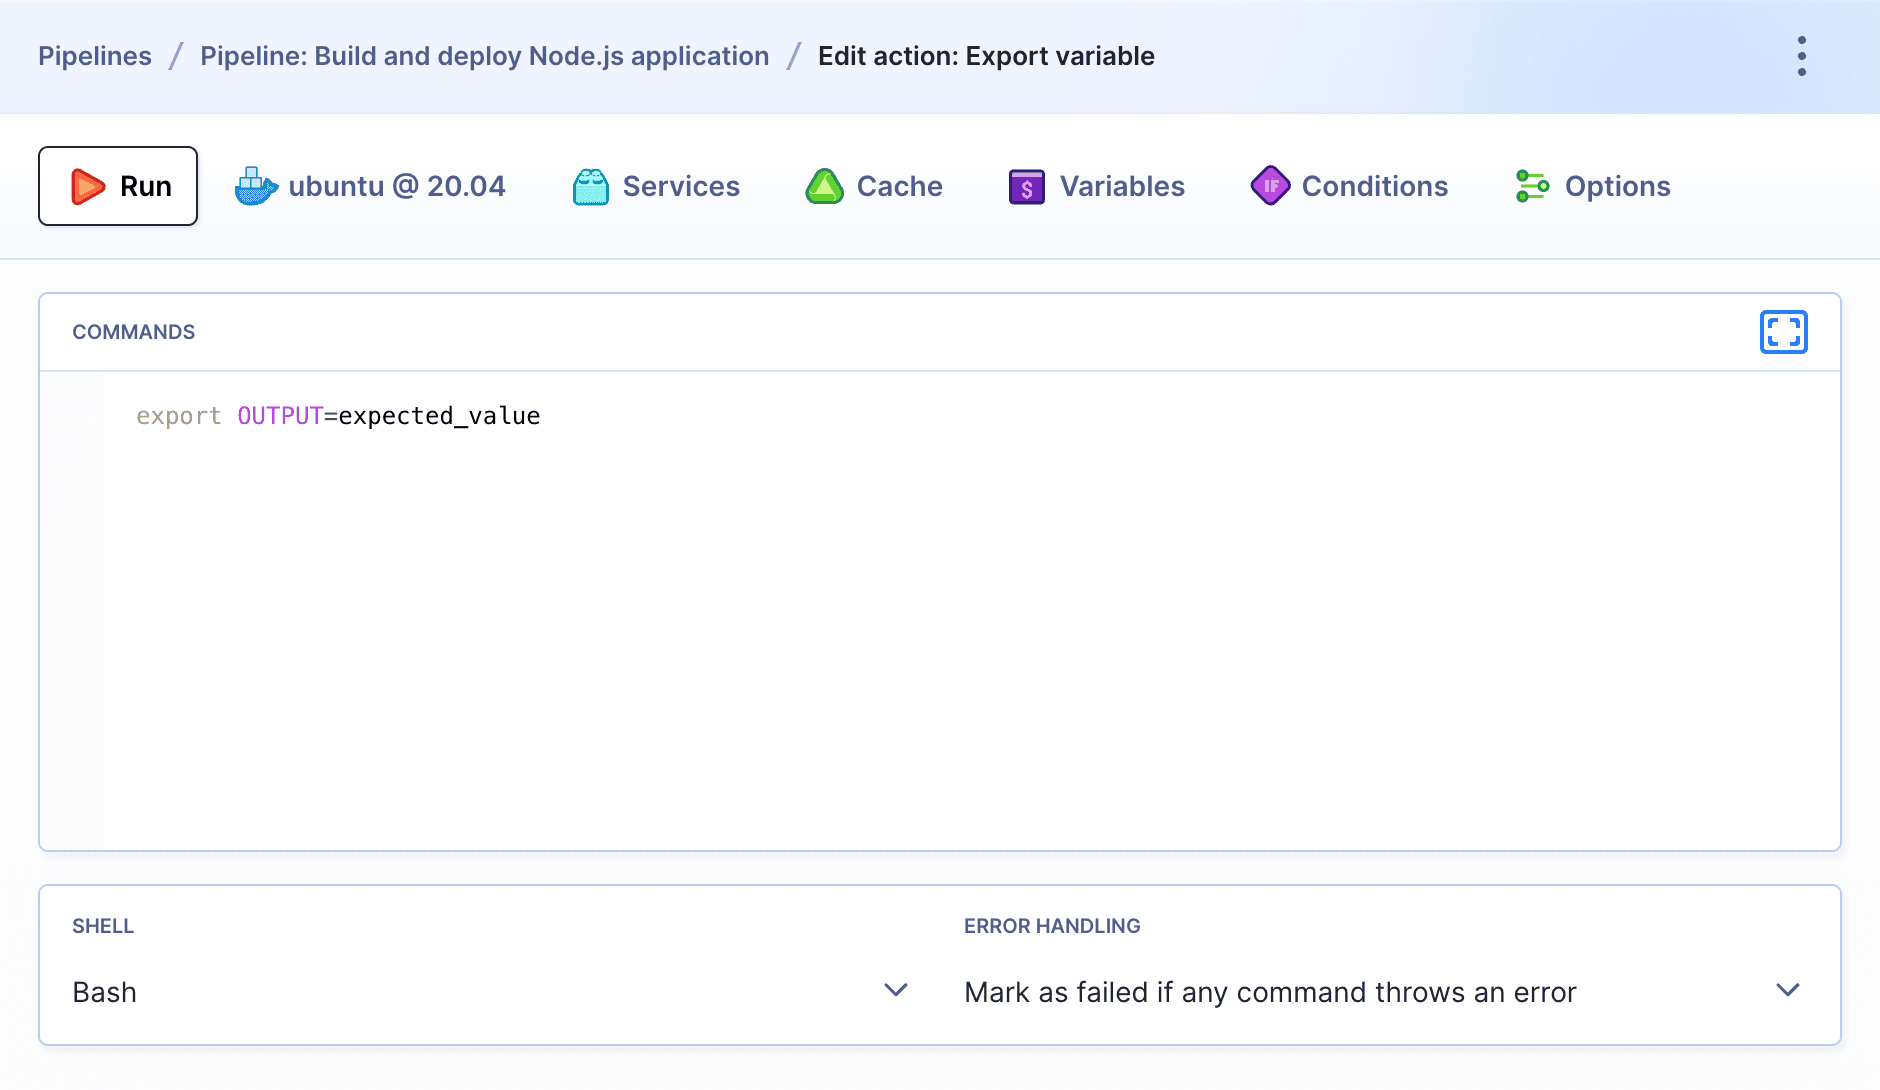Open the Options panel
The width and height of the screenshot is (1880, 1090).
click(x=1591, y=186)
